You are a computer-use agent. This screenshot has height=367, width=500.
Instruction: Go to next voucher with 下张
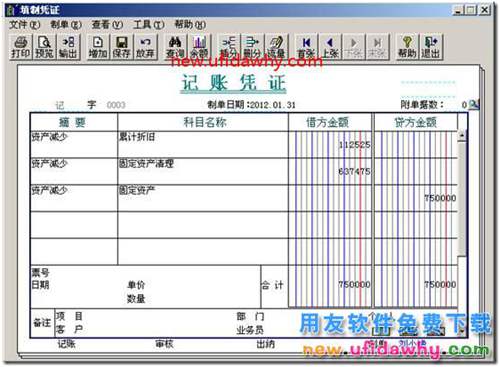[x=354, y=47]
